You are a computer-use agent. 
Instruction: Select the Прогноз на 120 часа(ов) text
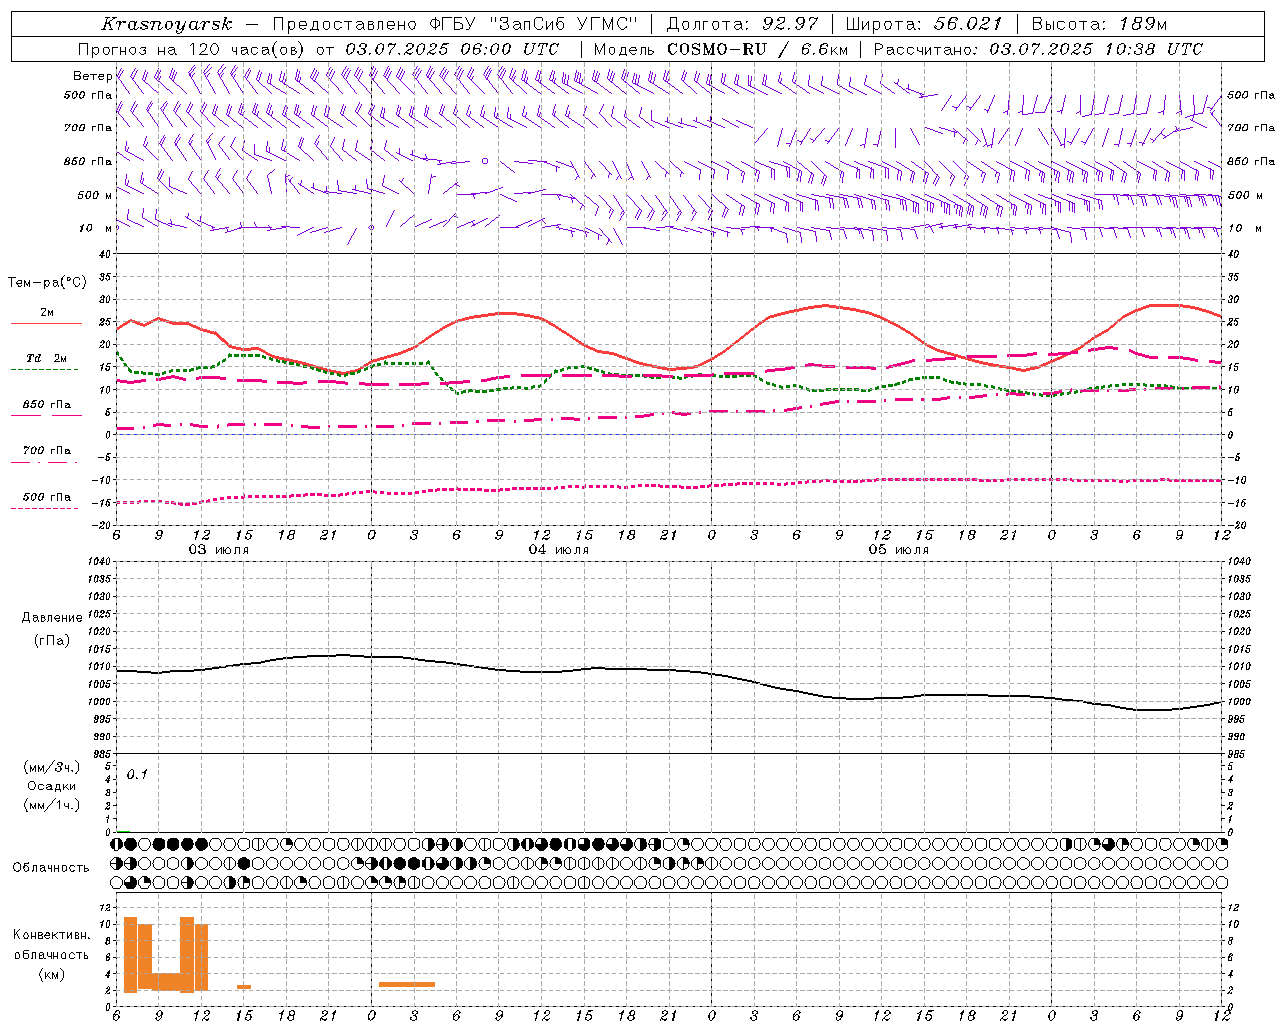pos(192,49)
